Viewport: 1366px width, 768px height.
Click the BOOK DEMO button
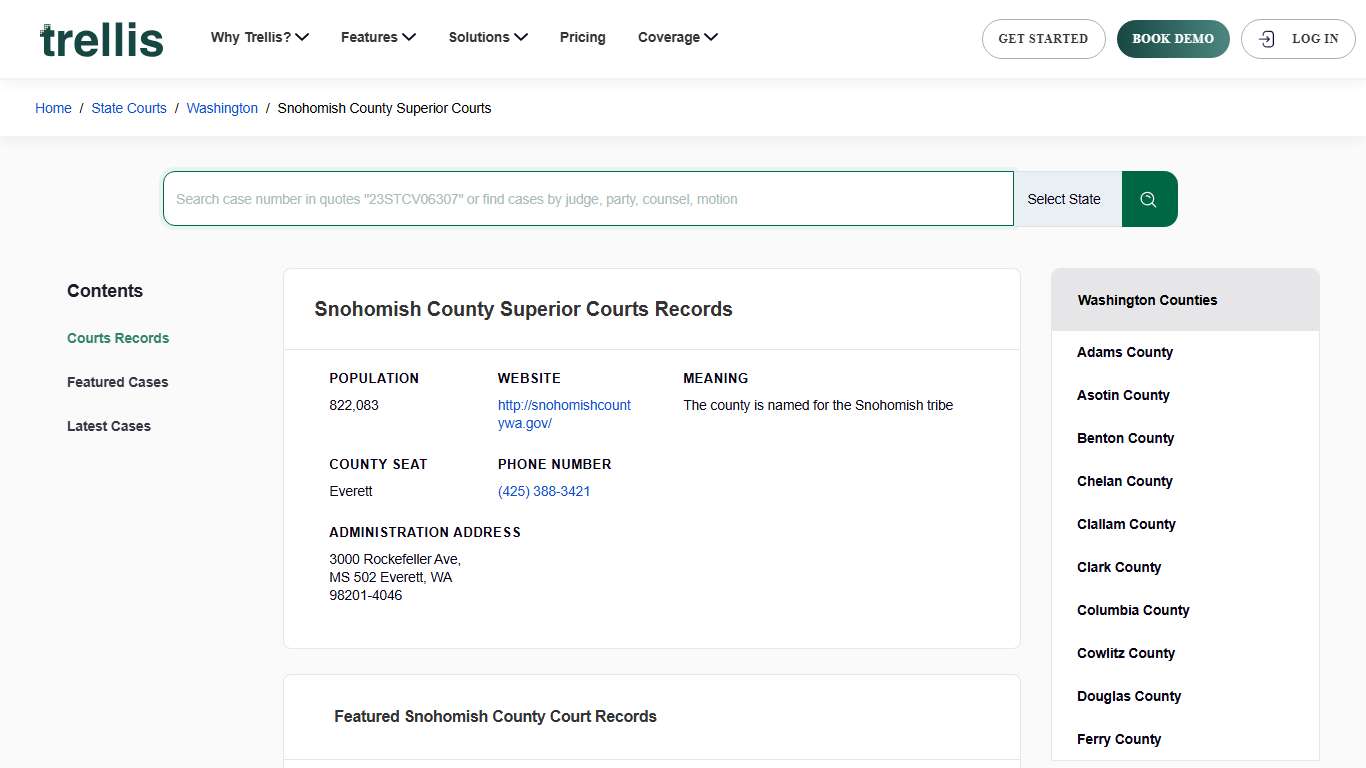1172,39
